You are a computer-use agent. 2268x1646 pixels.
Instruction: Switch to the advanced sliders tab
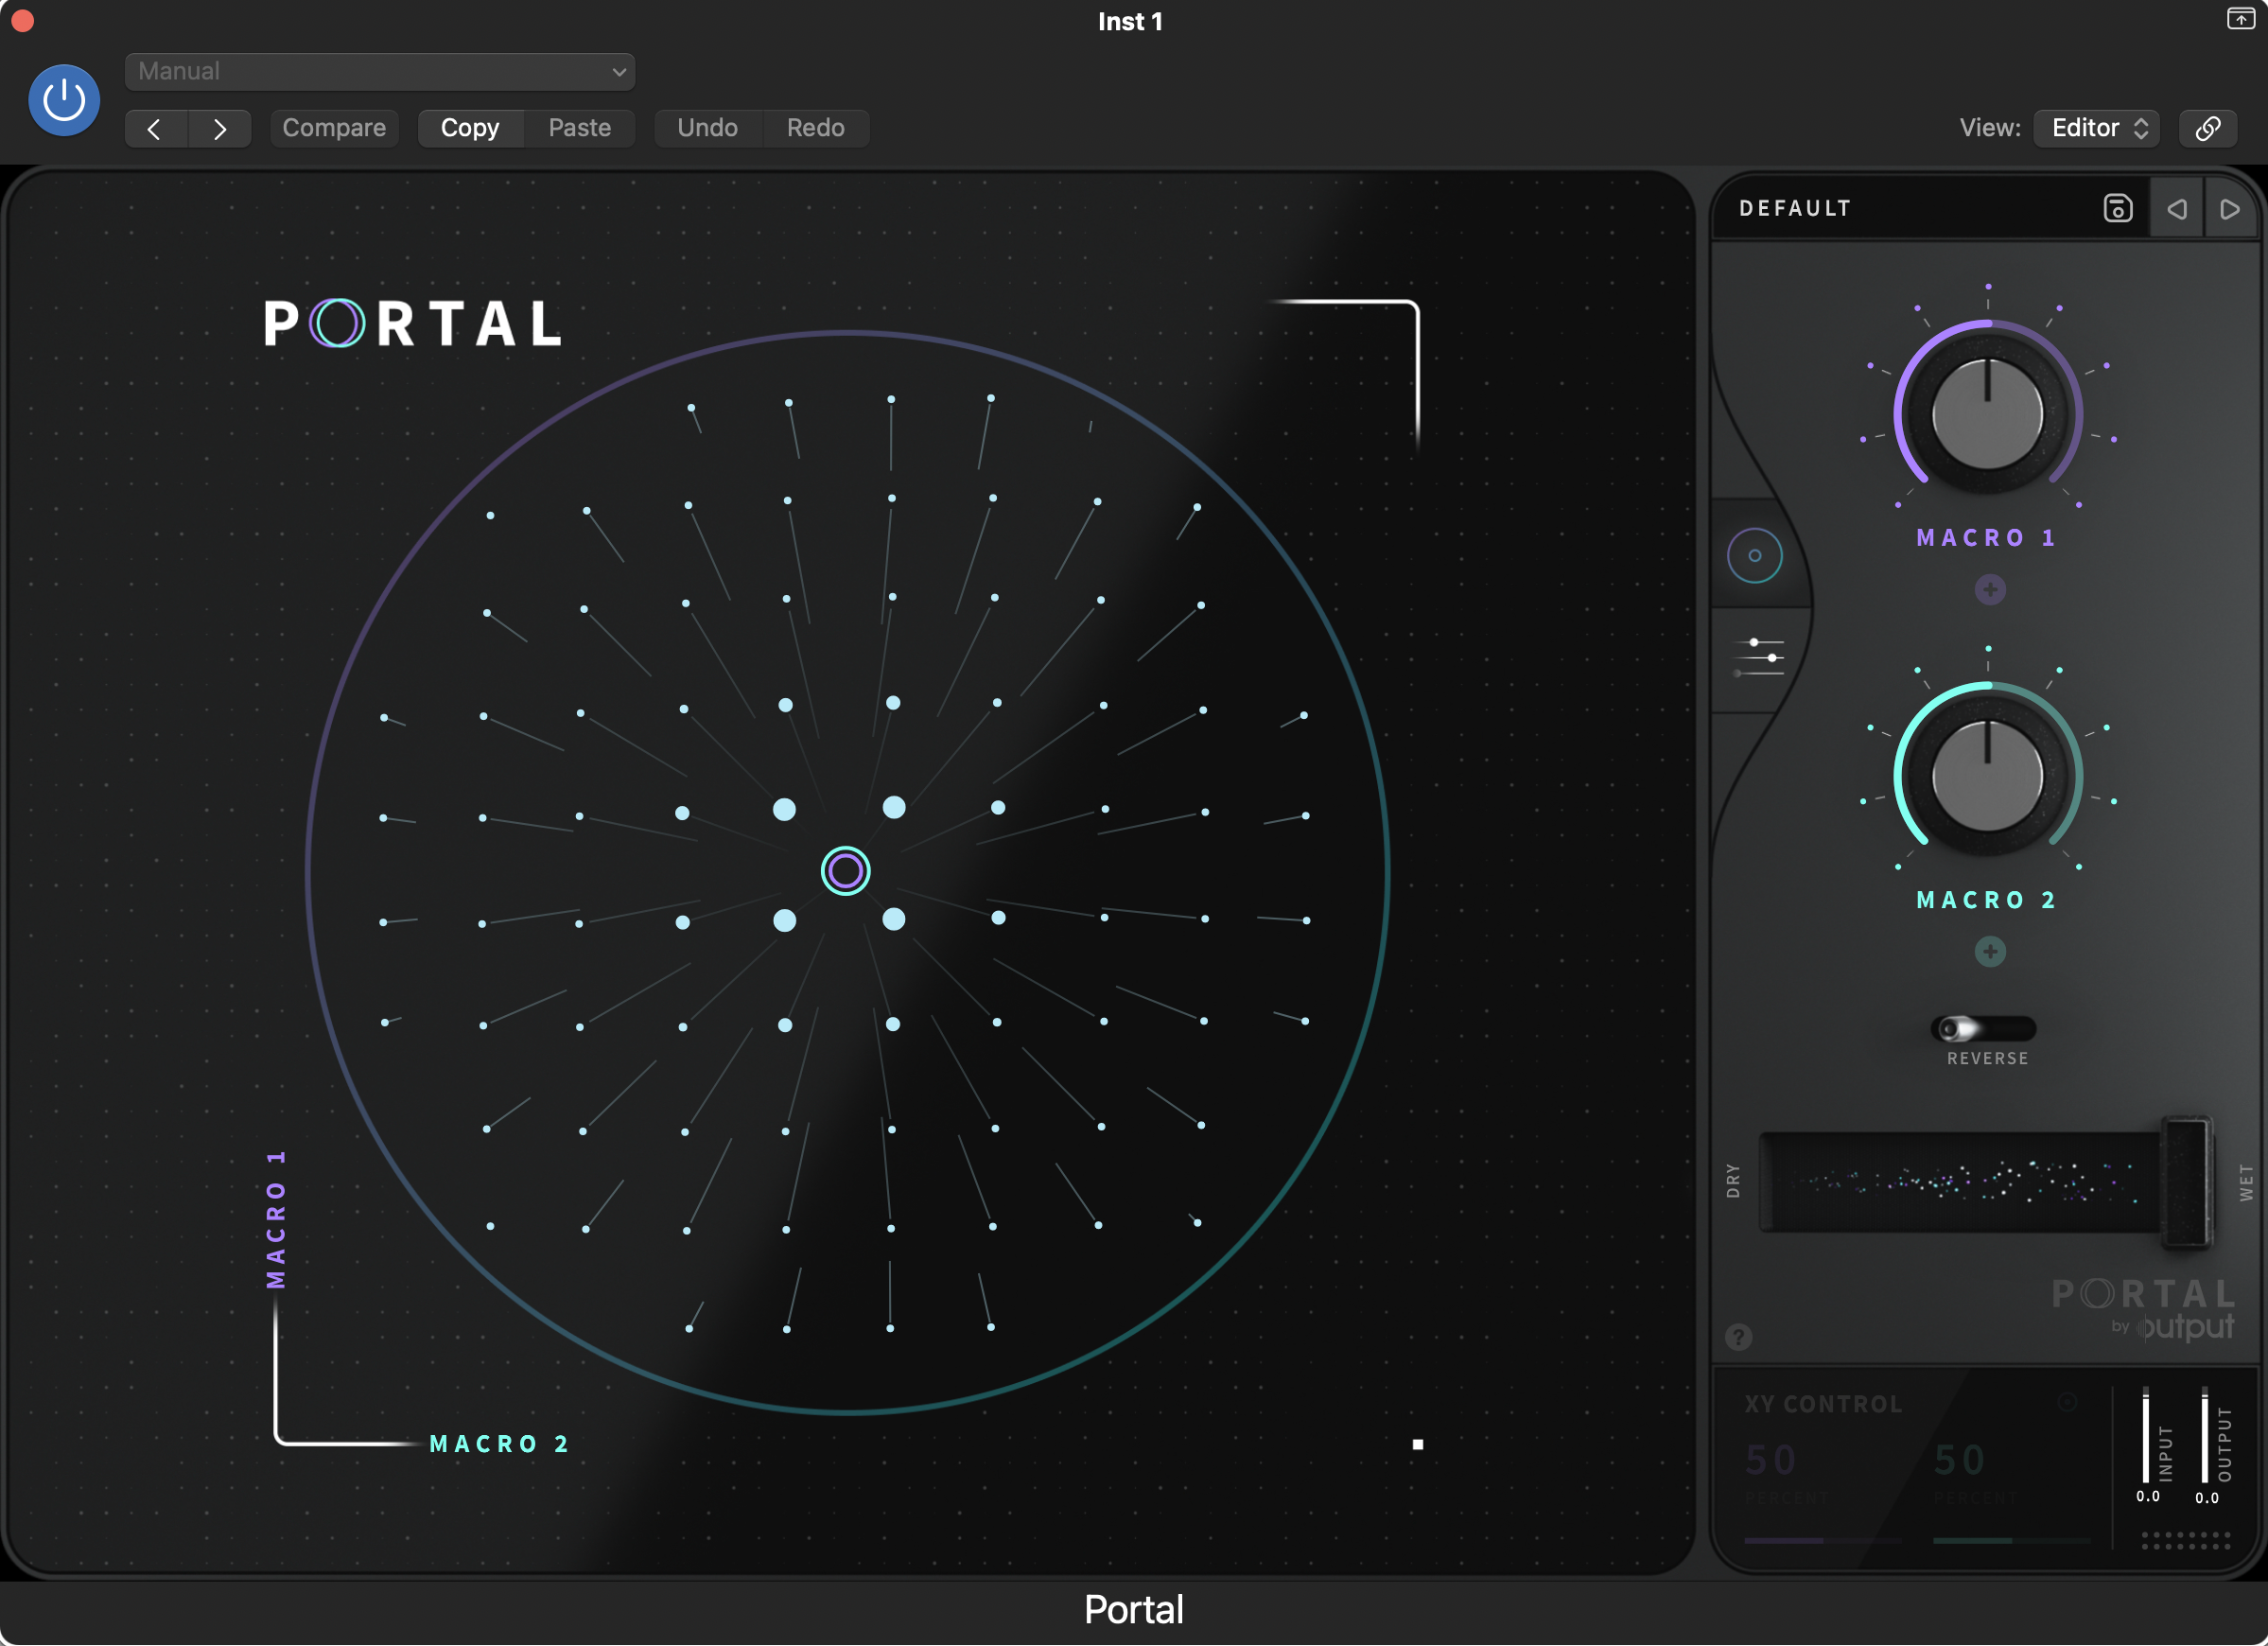(x=1757, y=657)
